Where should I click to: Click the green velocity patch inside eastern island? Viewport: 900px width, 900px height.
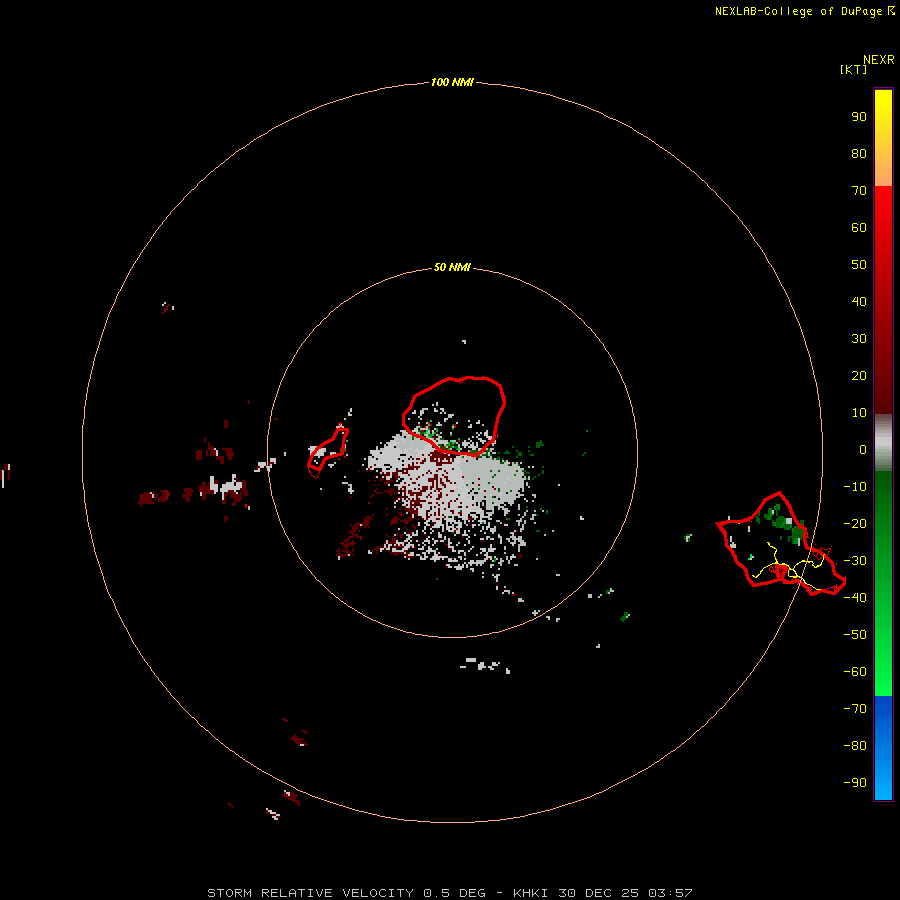(x=782, y=523)
